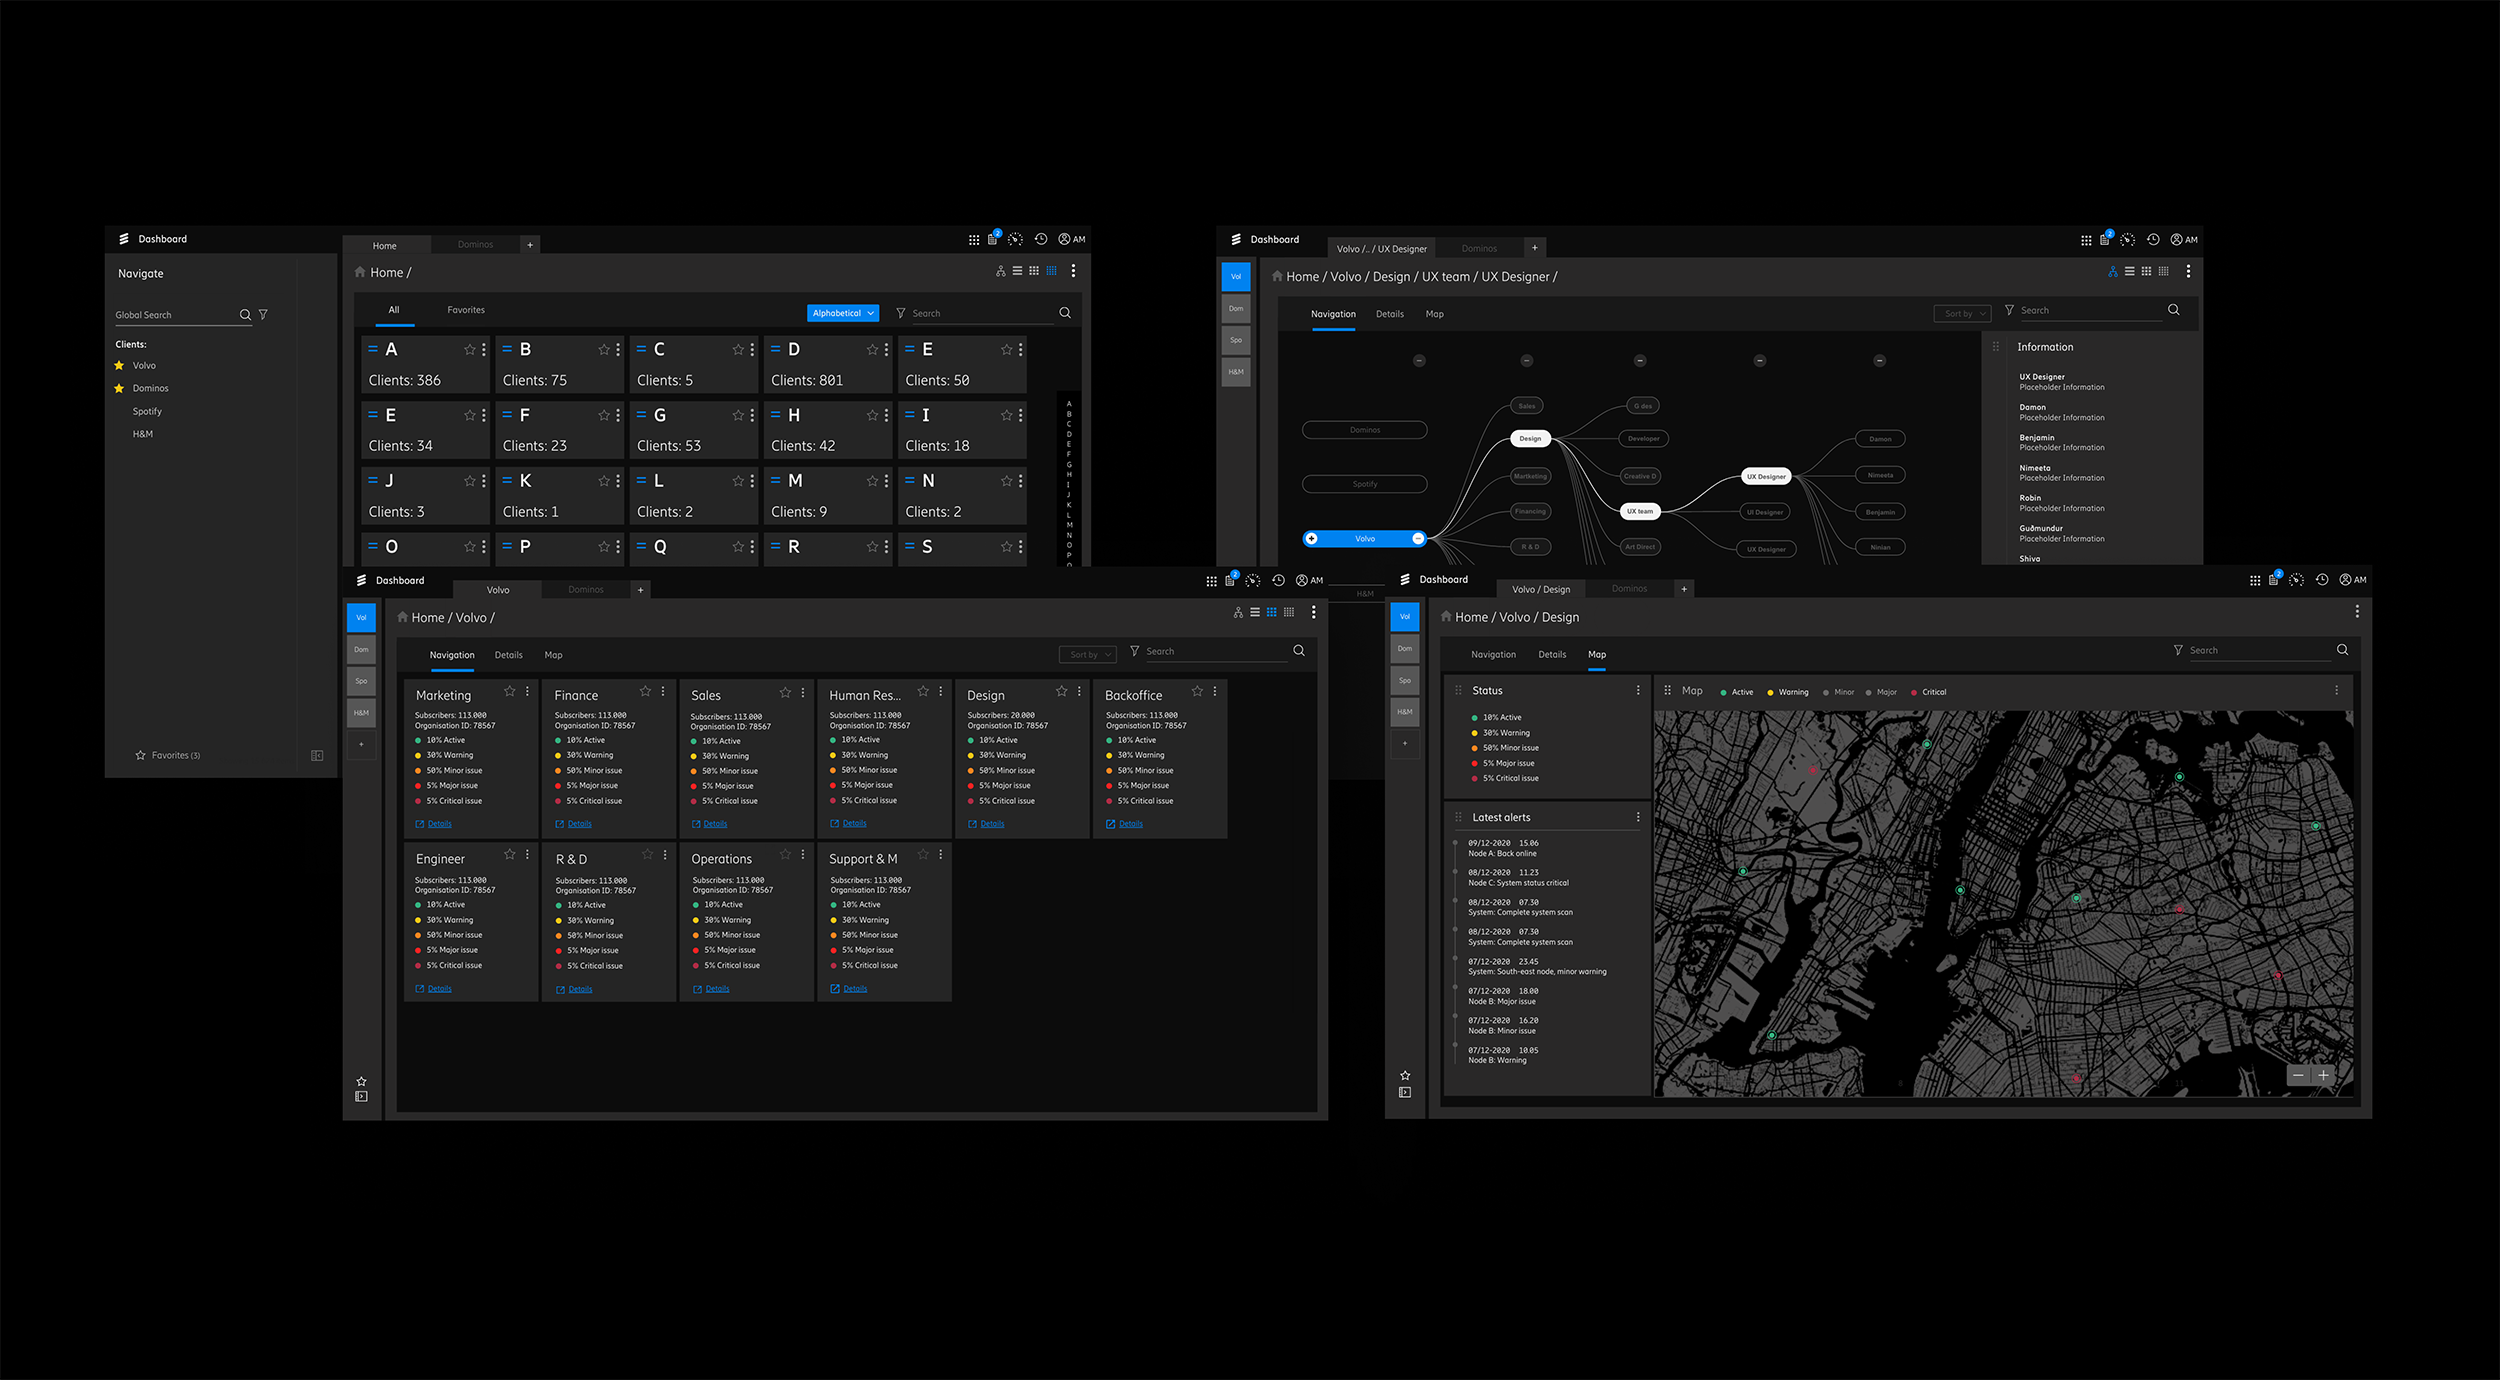Open the Sort by dropdown in UX Designer window
Screen dimensions: 2500x1380
tap(1962, 313)
